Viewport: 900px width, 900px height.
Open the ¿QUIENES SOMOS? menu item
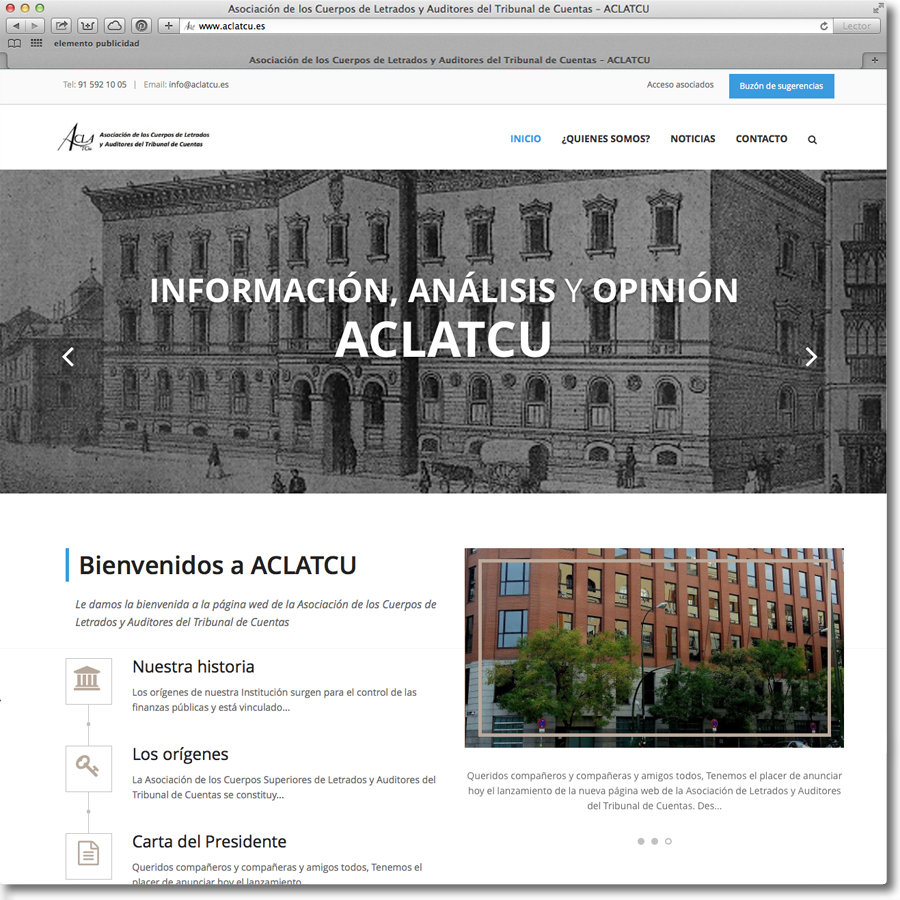pos(606,139)
